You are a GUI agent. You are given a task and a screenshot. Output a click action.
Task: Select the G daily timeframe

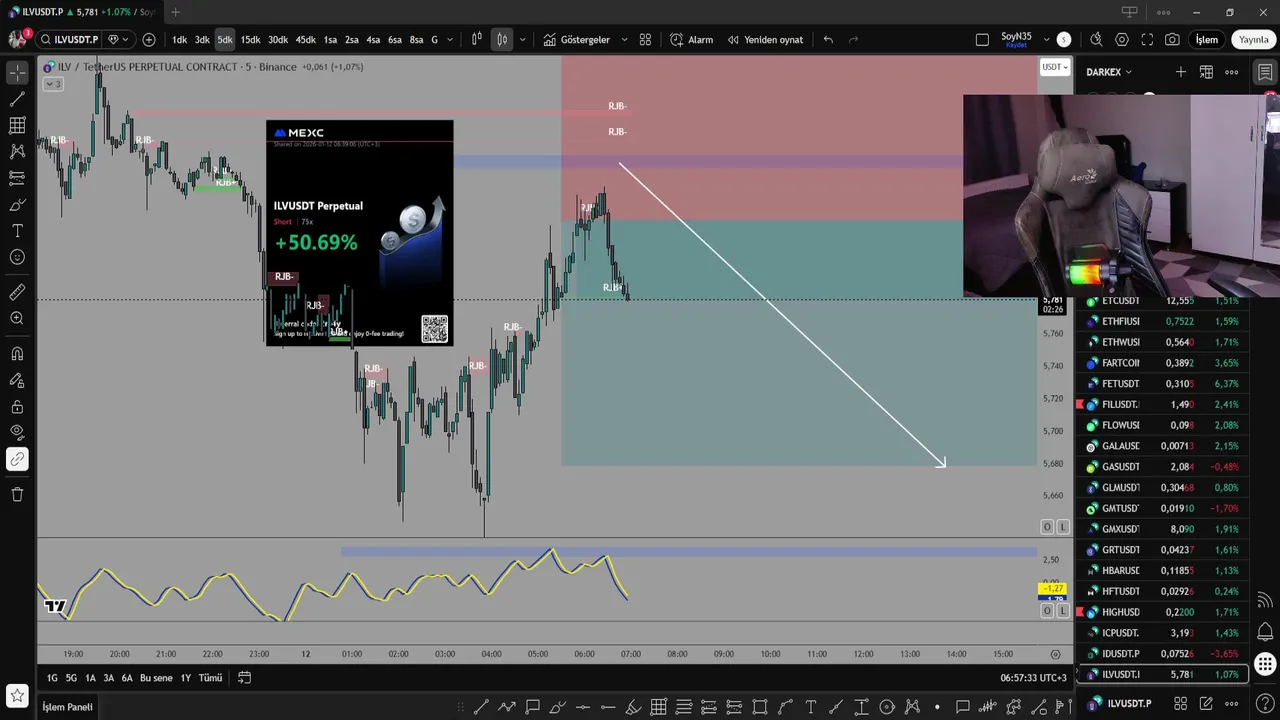coord(434,40)
